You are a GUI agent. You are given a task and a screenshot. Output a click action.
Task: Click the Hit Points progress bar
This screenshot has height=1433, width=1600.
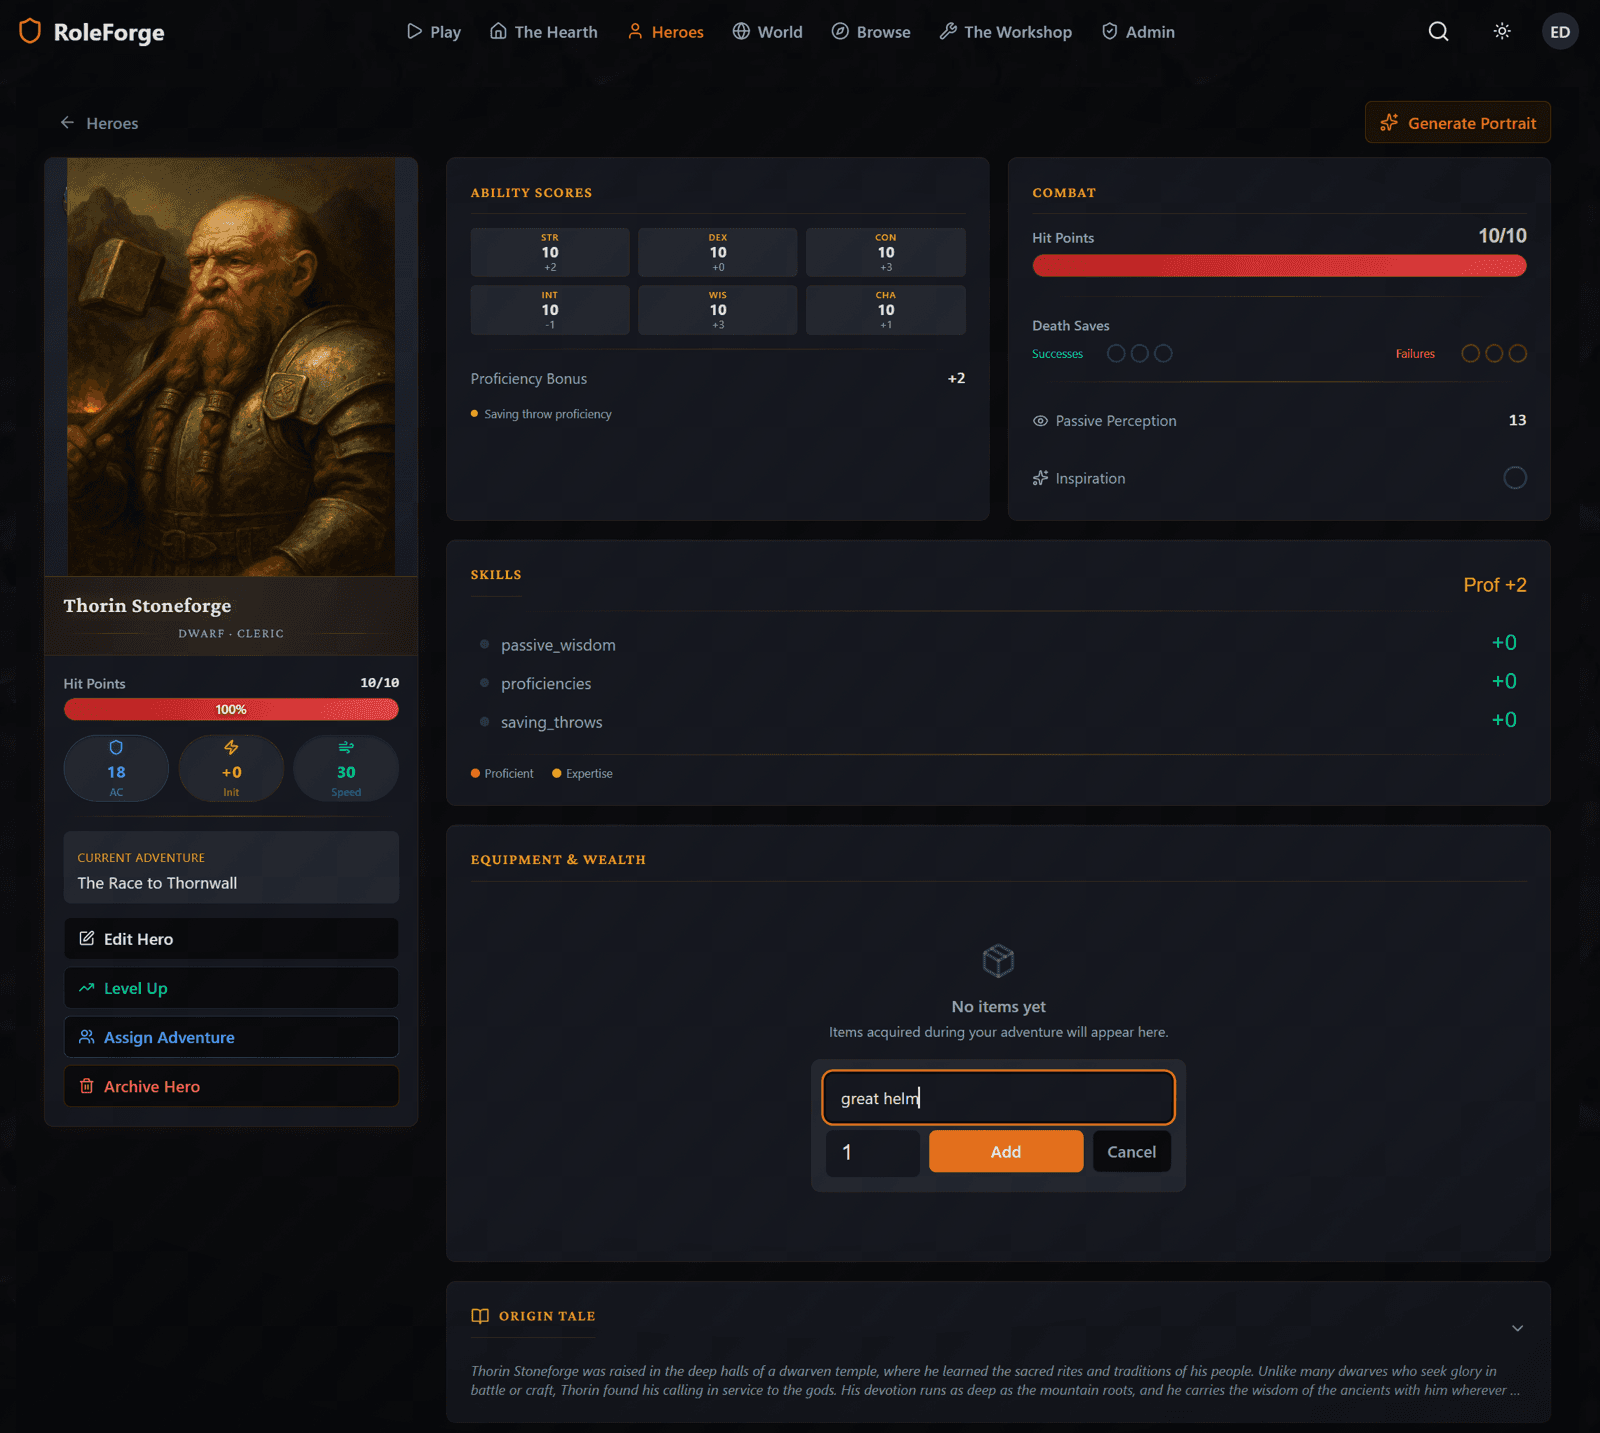tap(231, 709)
